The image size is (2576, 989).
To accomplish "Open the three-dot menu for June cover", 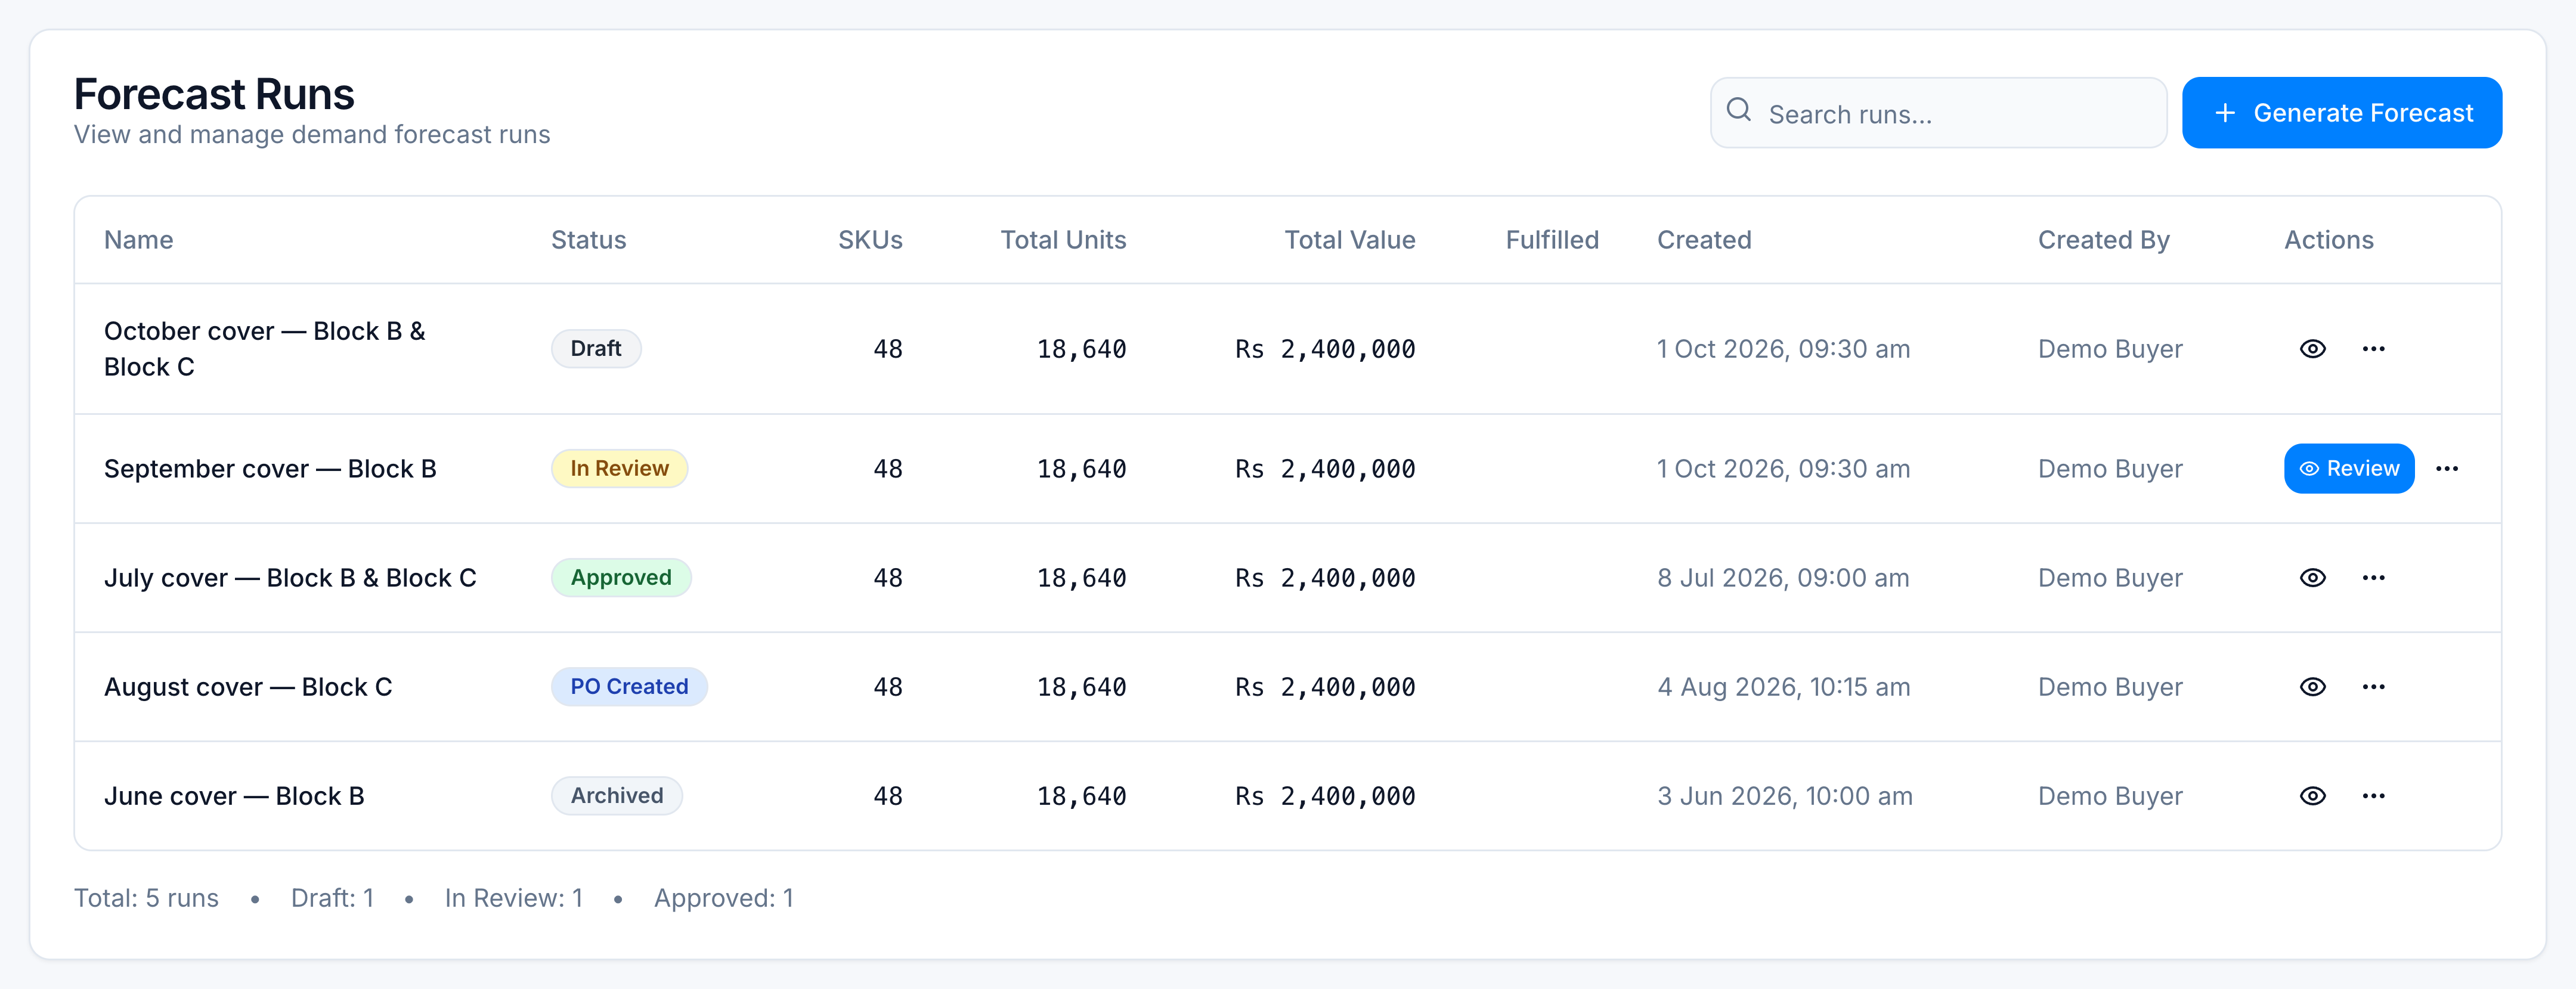I will coord(2373,796).
